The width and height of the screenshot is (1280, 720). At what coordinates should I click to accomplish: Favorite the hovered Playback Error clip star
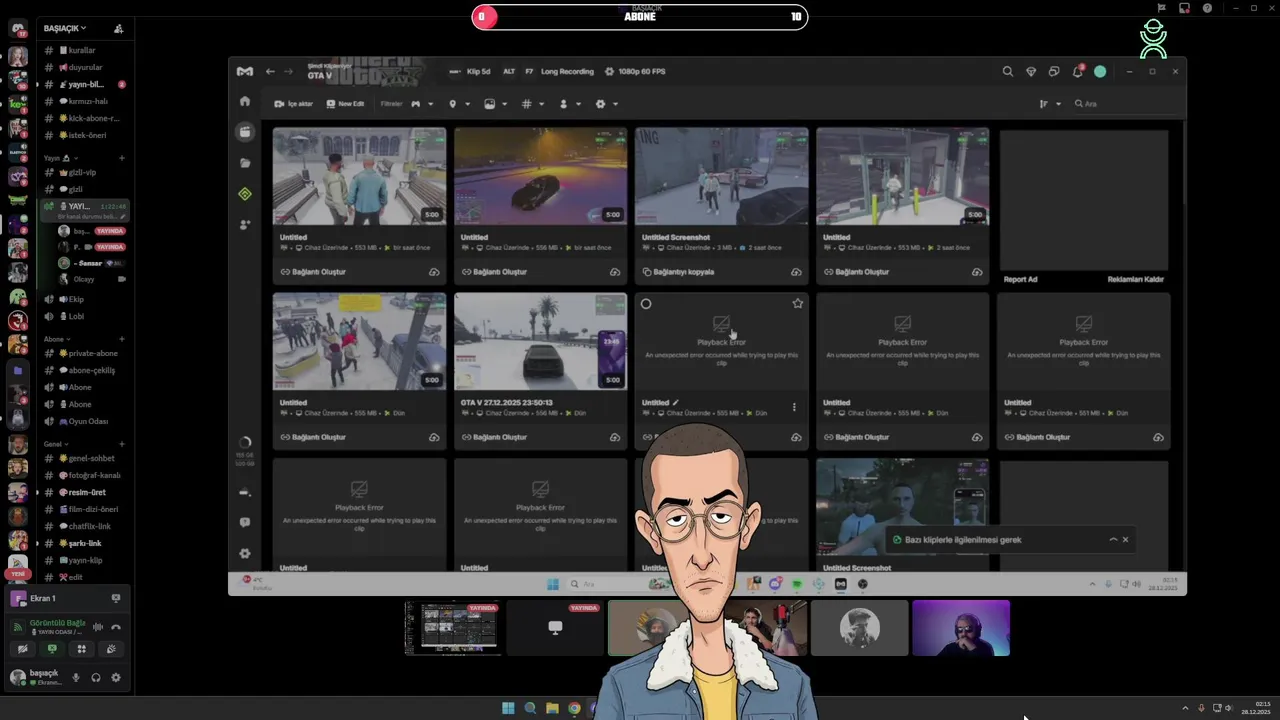pos(797,303)
